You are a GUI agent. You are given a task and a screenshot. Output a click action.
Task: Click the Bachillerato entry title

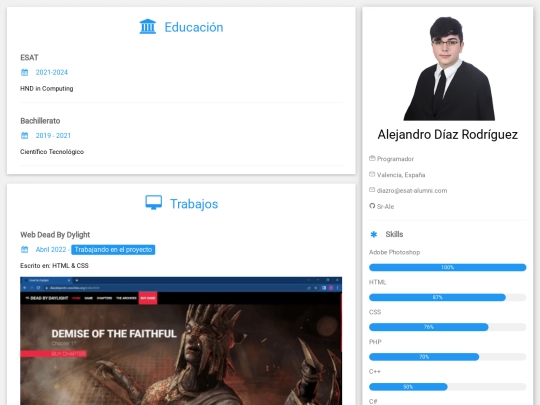click(x=40, y=121)
